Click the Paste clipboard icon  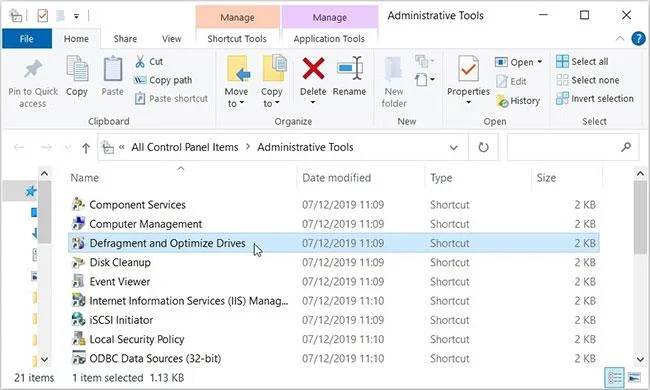click(x=113, y=68)
